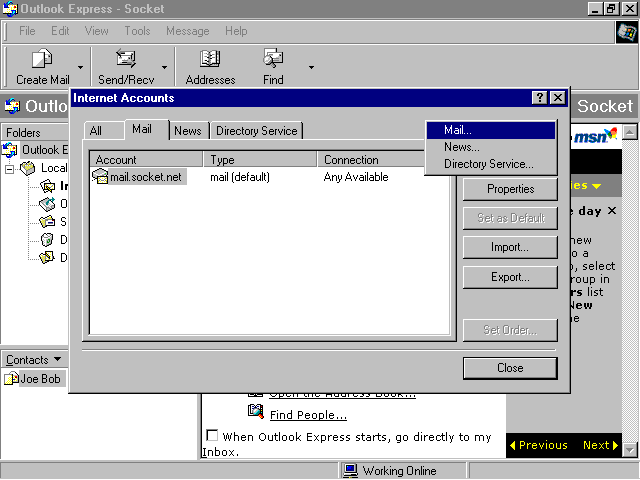Click the Create Mail toolbar icon

[42, 59]
